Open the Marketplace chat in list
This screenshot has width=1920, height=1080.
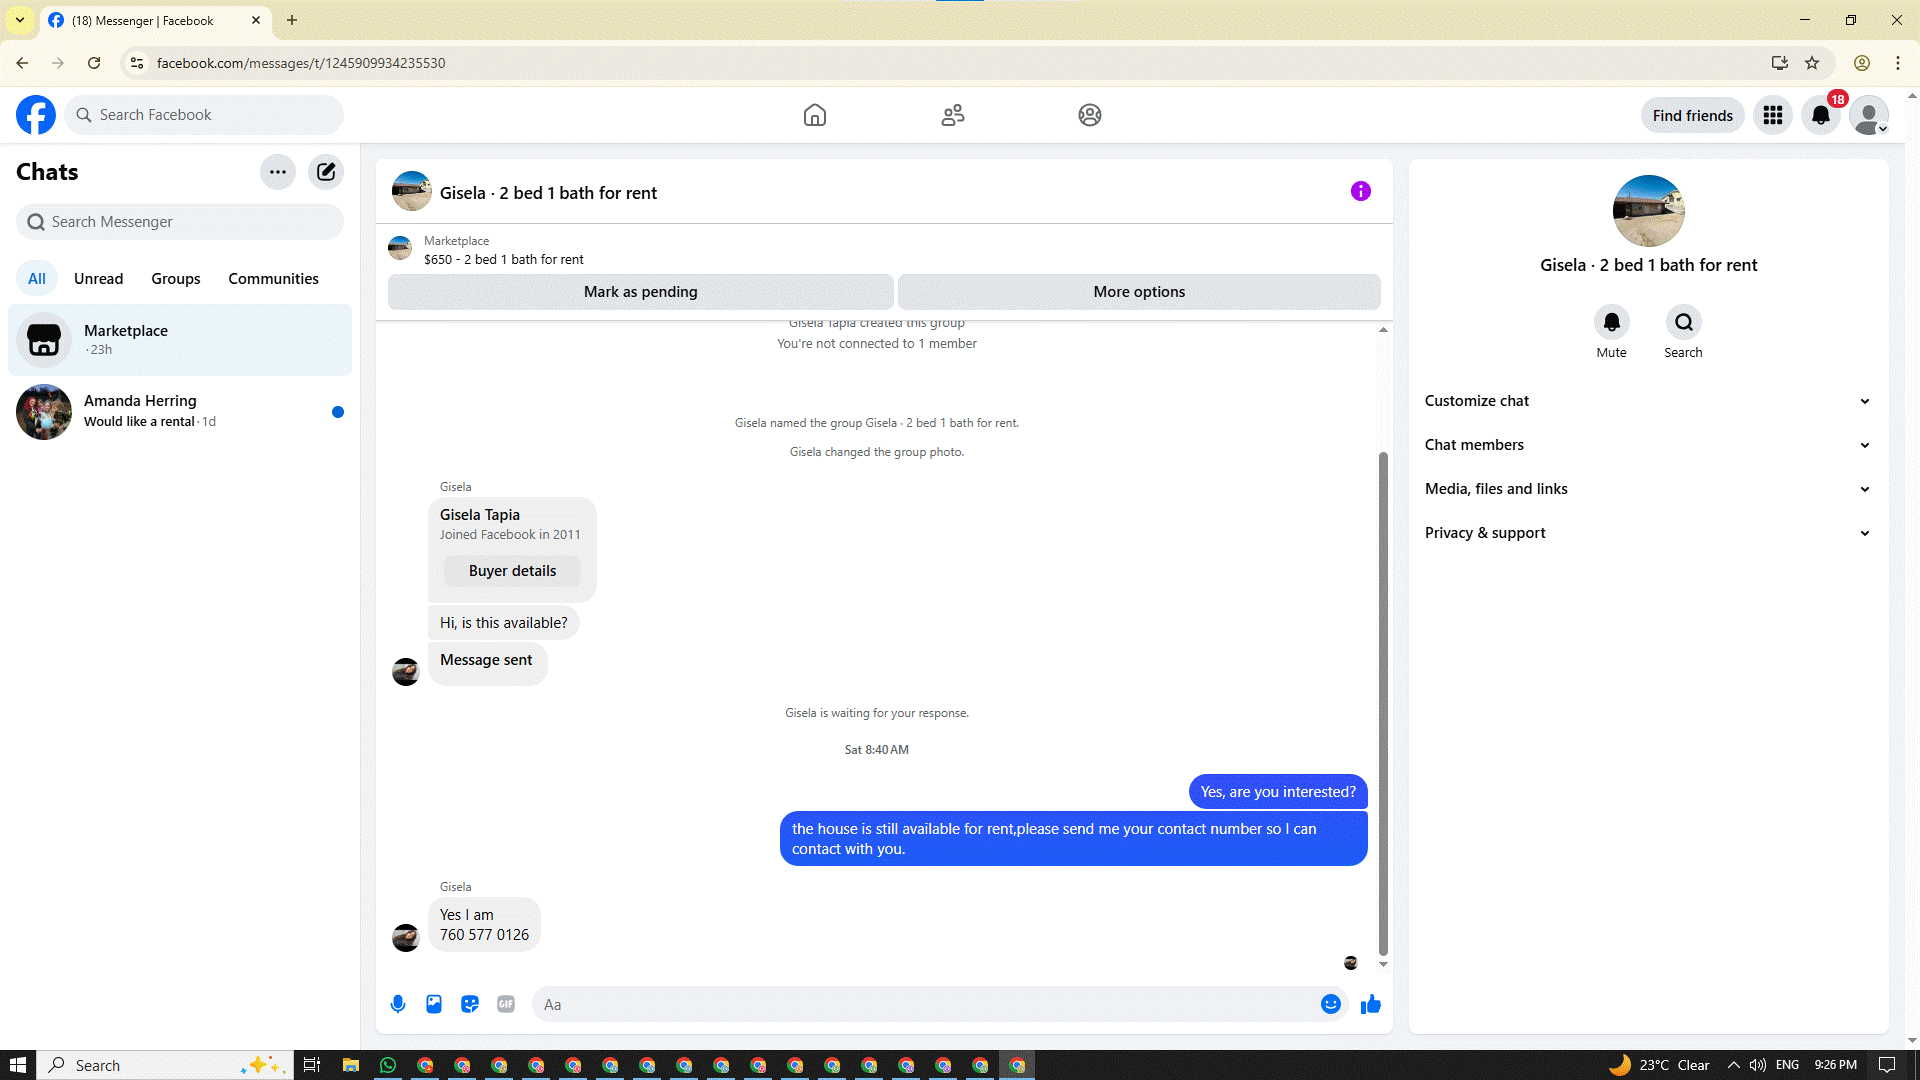pos(180,340)
